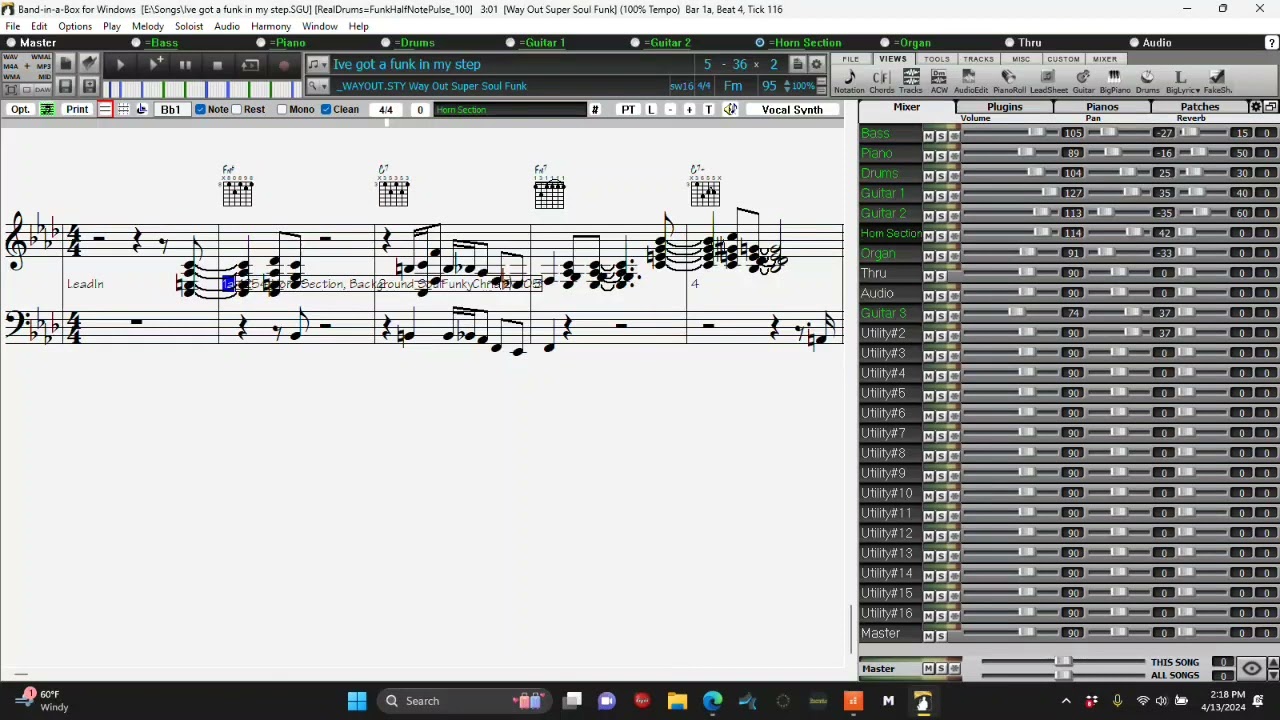Click the speaker icon next to T
1280x720 pixels.
click(x=731, y=109)
